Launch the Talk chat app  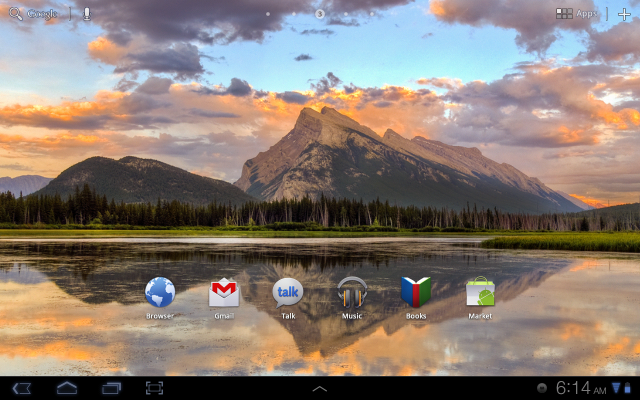pos(288,298)
